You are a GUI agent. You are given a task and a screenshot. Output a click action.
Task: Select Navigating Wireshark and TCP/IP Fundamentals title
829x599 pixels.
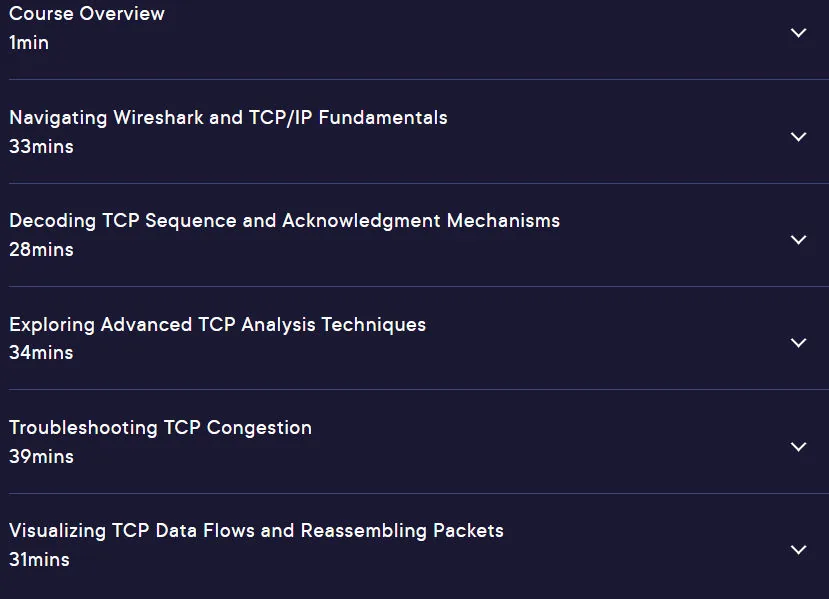228,118
